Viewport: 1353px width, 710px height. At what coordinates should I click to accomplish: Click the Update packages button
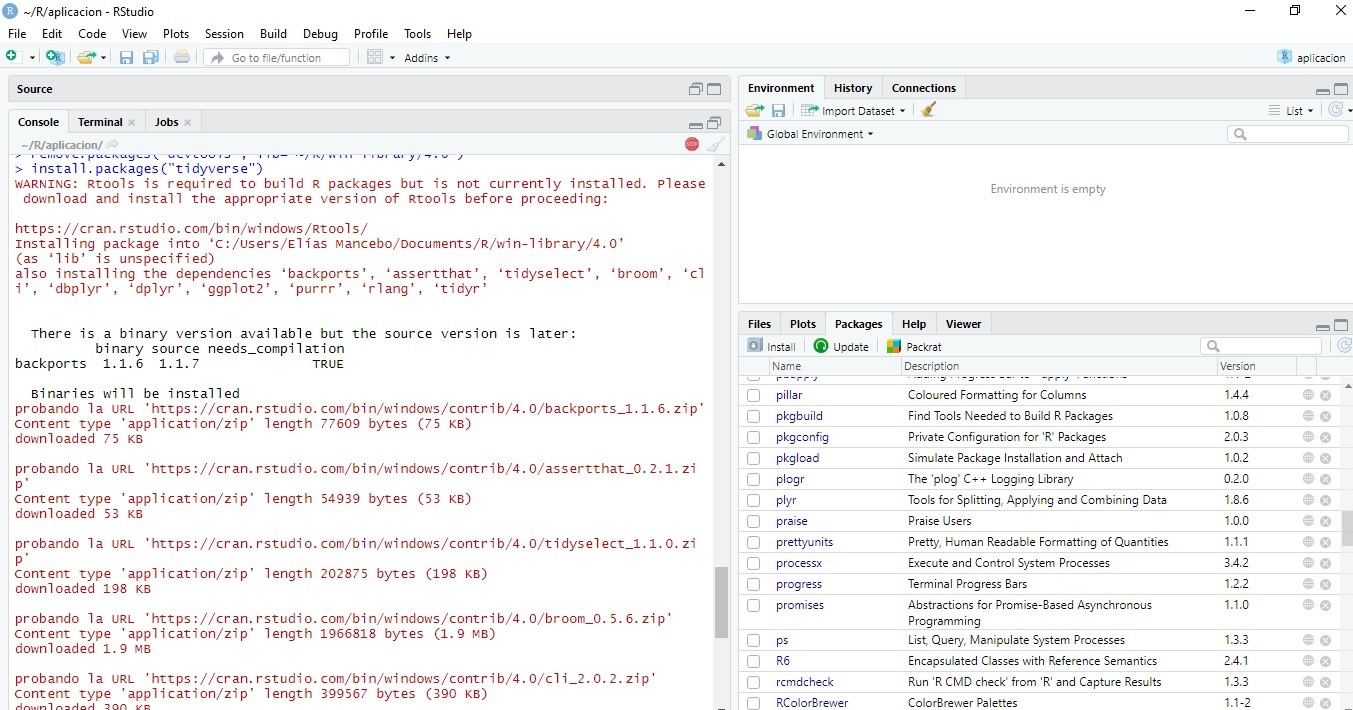[841, 347]
